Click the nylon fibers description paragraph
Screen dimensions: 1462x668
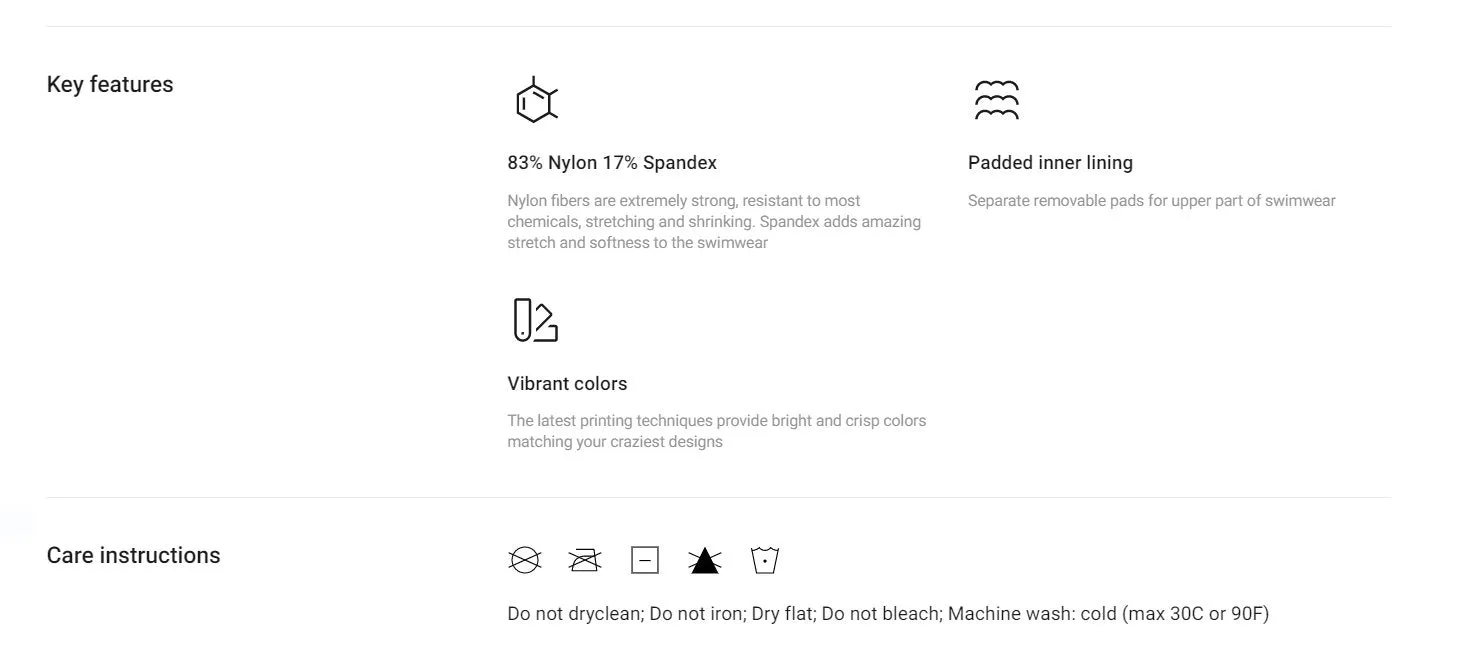tap(714, 221)
